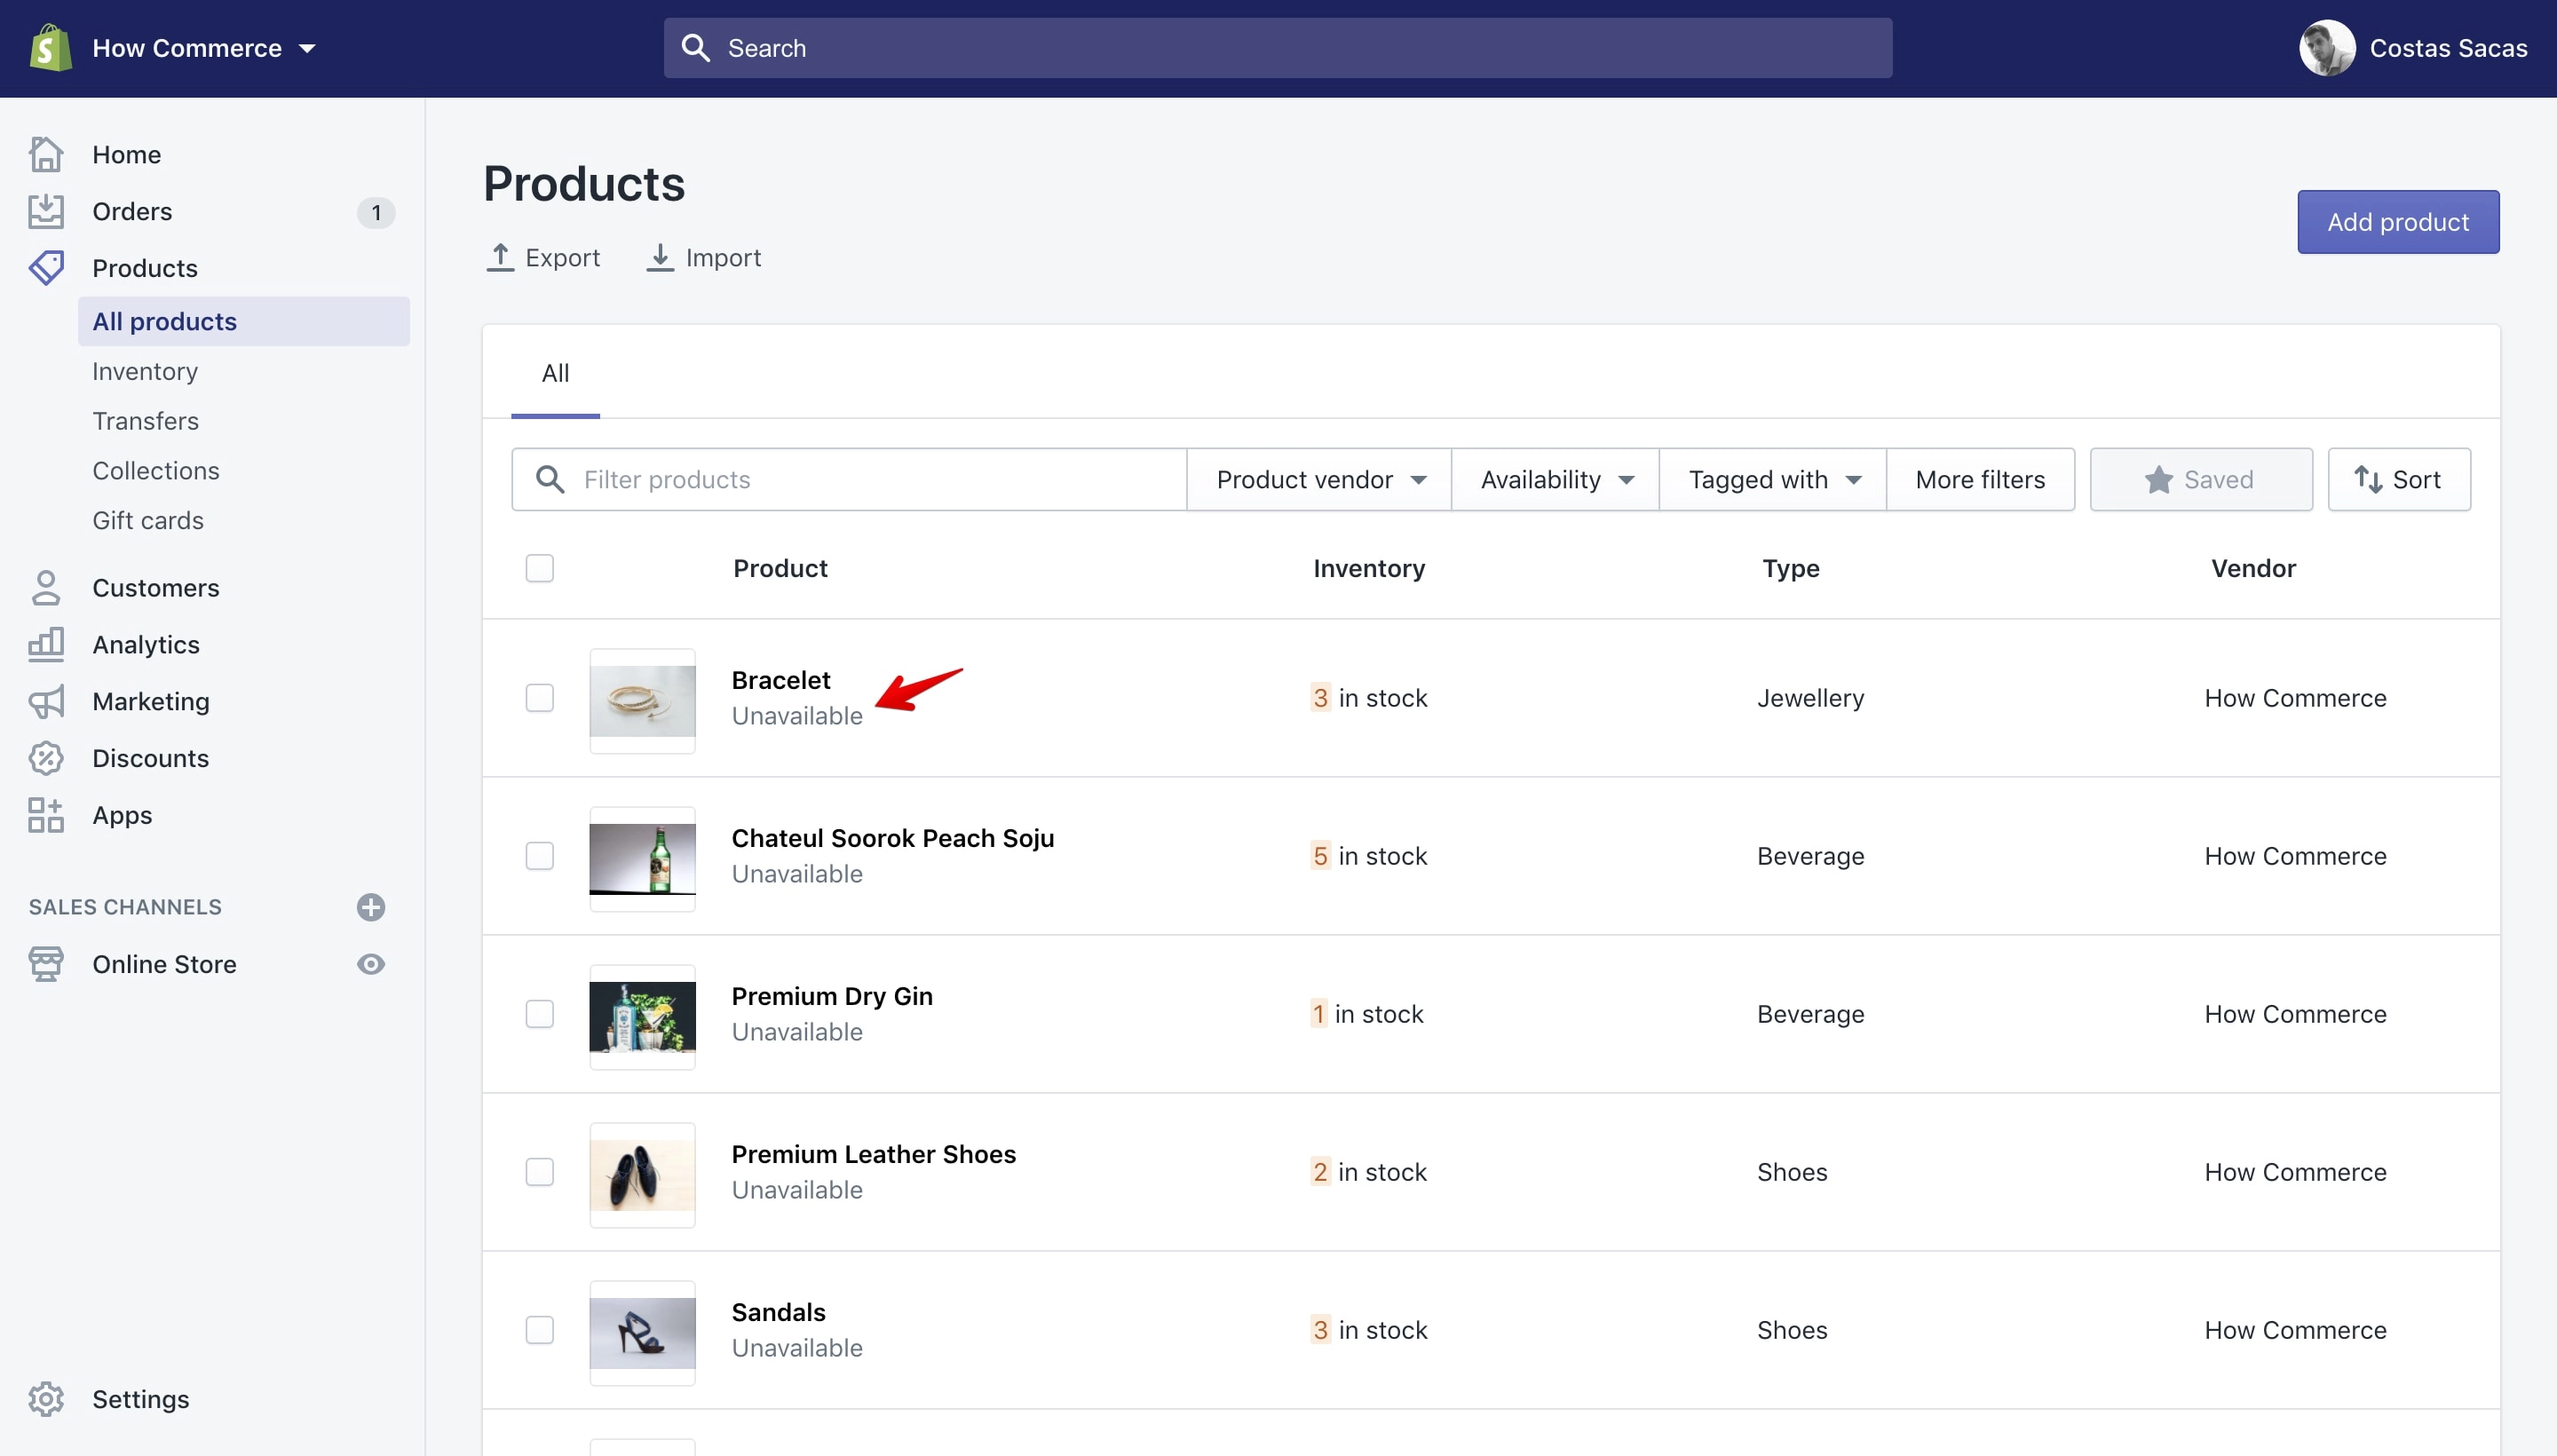Open the Bracelet product thumbnail
2557x1456 pixels.
[x=643, y=701]
